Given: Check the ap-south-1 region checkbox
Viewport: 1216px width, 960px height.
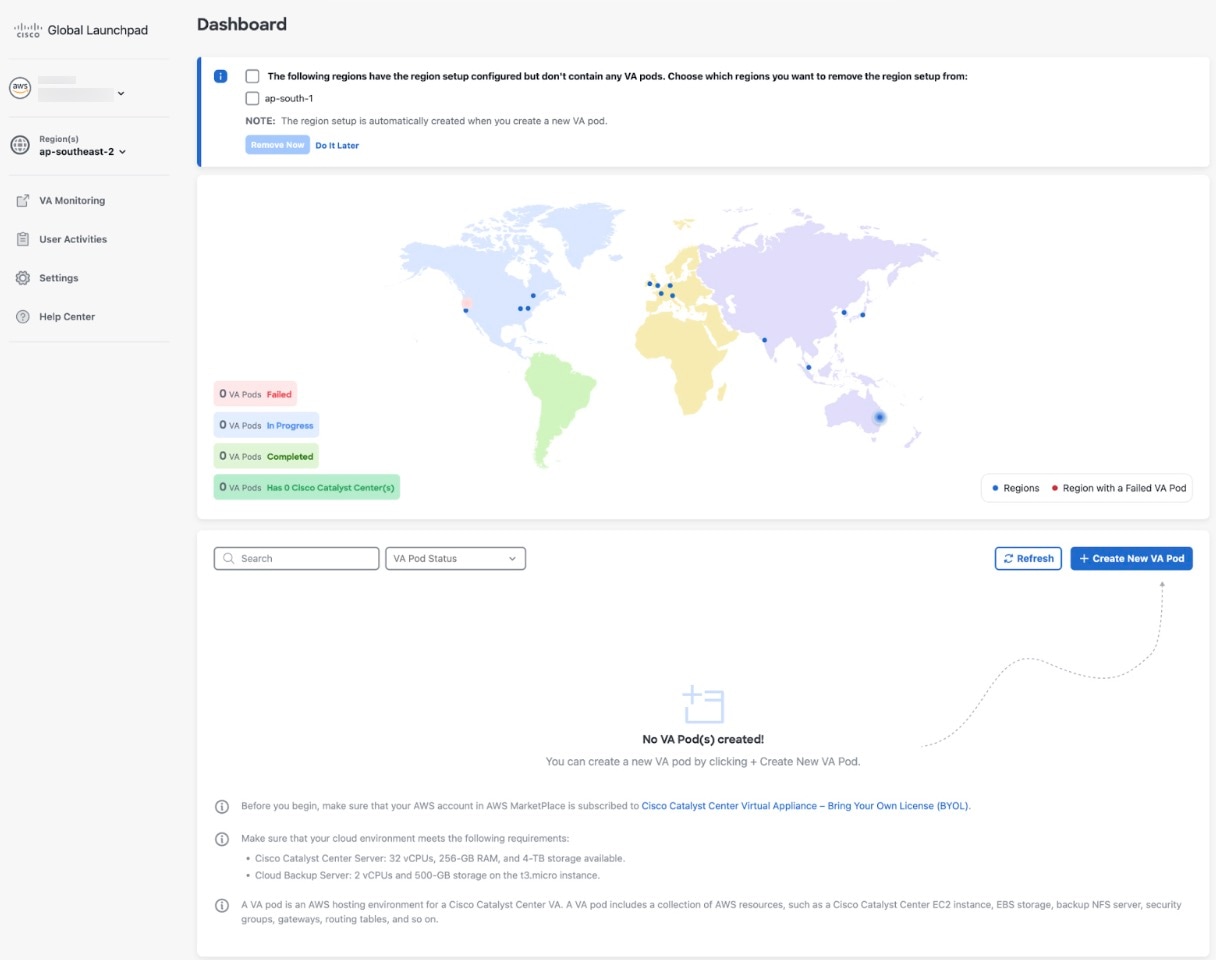Looking at the screenshot, I should coord(252,98).
